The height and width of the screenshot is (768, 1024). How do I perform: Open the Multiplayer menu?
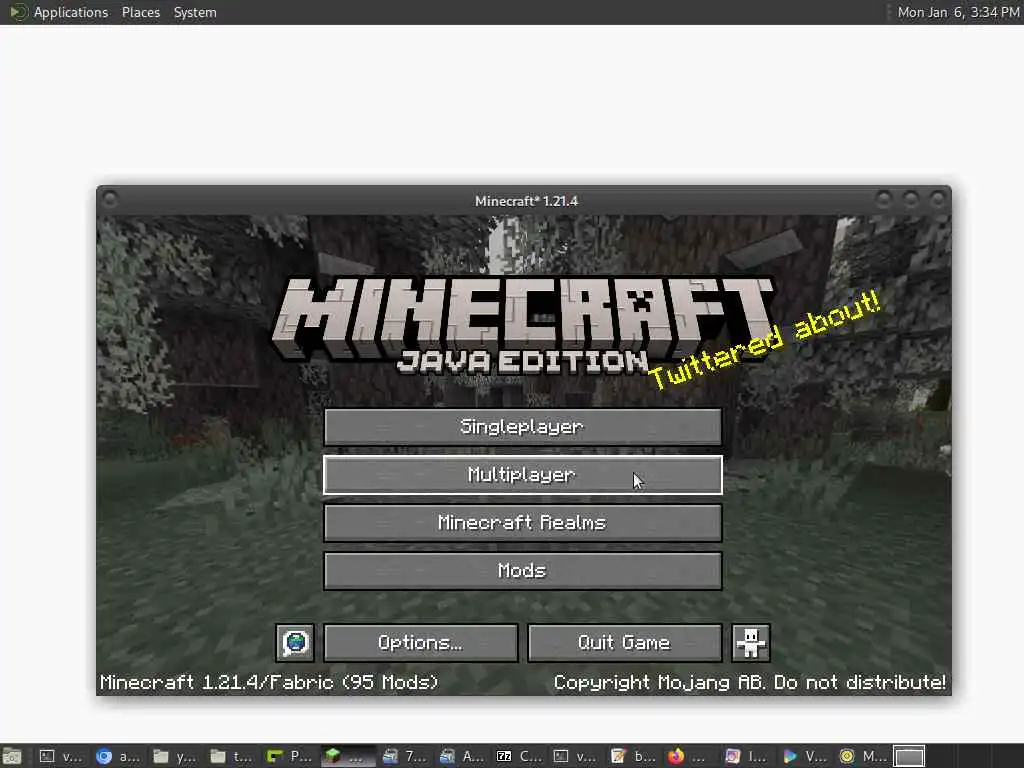point(522,475)
